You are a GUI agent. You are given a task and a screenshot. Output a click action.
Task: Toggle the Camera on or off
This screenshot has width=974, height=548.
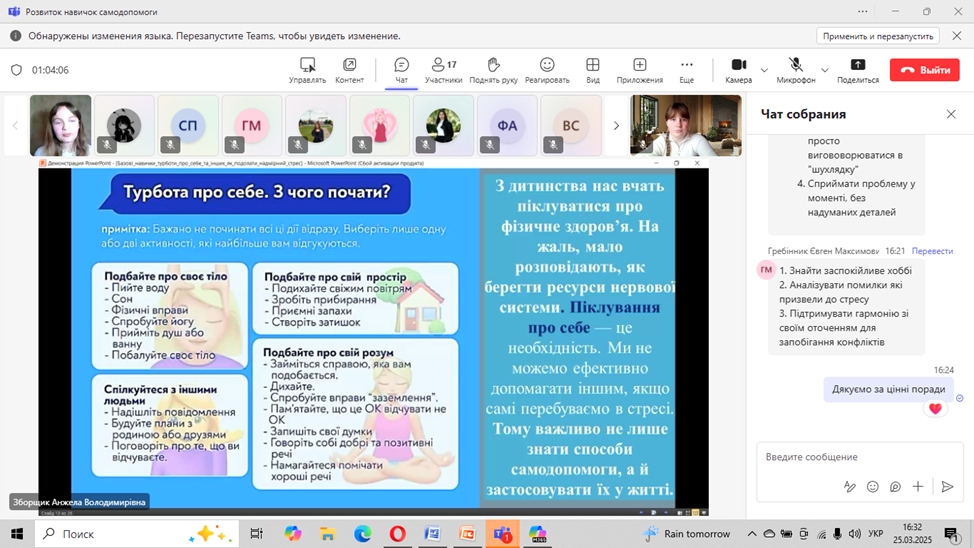click(x=738, y=66)
